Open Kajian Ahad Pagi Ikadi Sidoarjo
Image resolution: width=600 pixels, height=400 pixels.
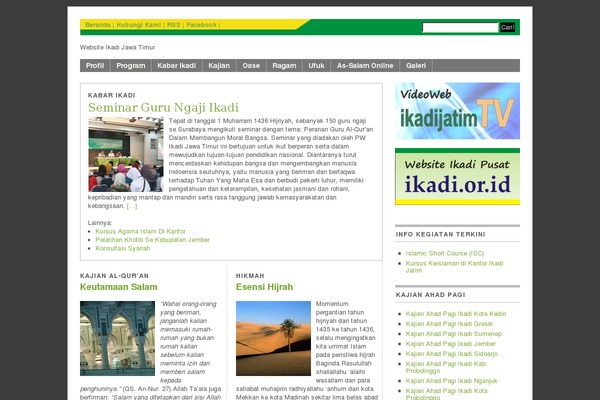[452, 354]
